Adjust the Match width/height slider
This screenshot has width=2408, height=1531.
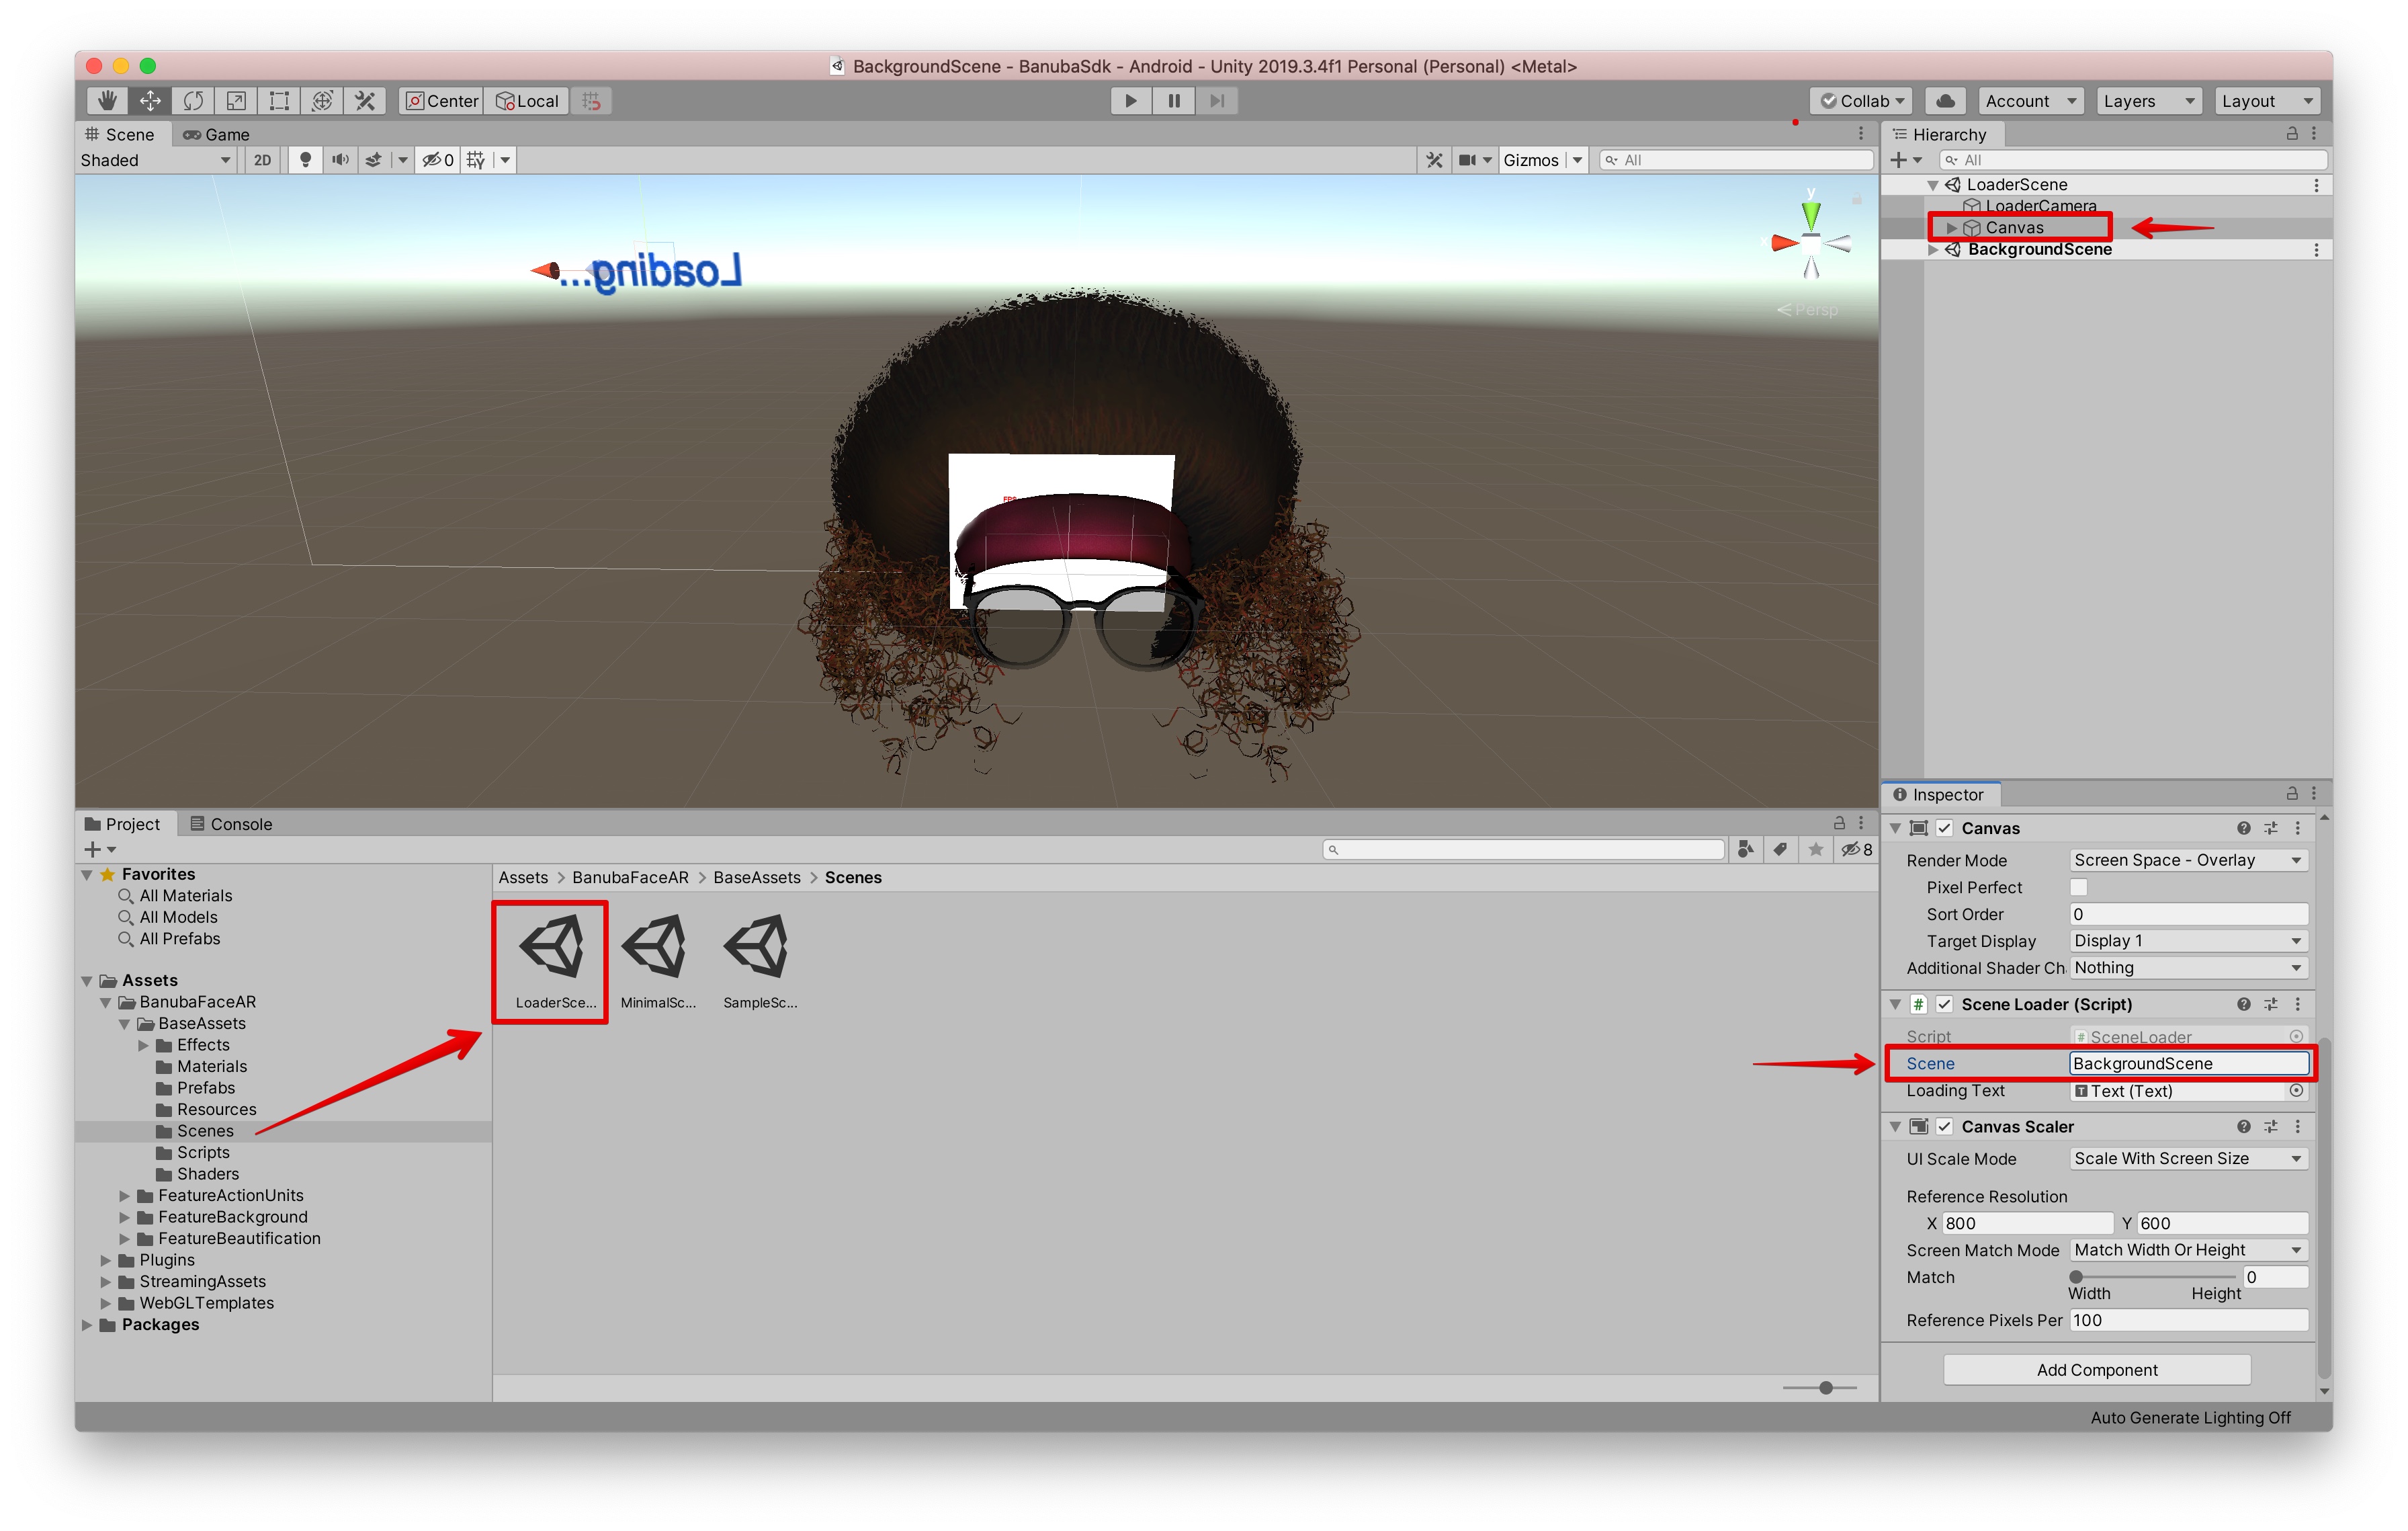(2154, 1277)
